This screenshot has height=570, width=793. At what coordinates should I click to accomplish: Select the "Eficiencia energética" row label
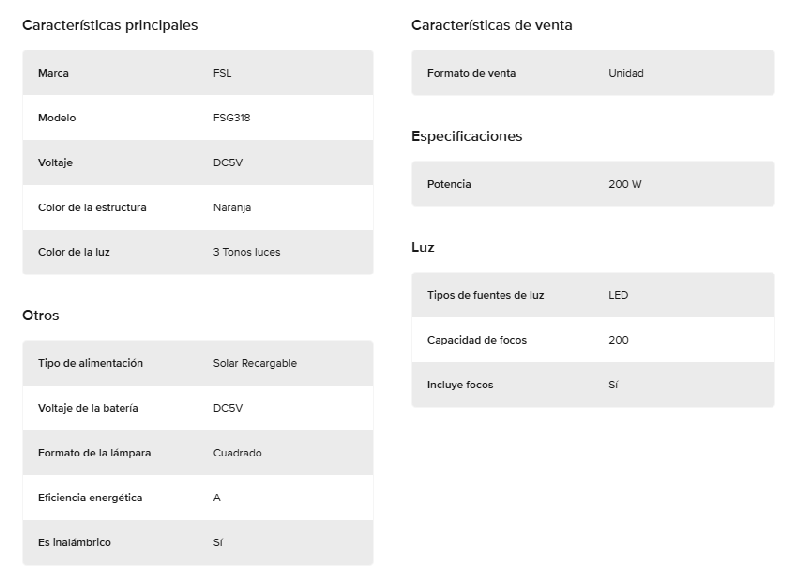tap(90, 497)
